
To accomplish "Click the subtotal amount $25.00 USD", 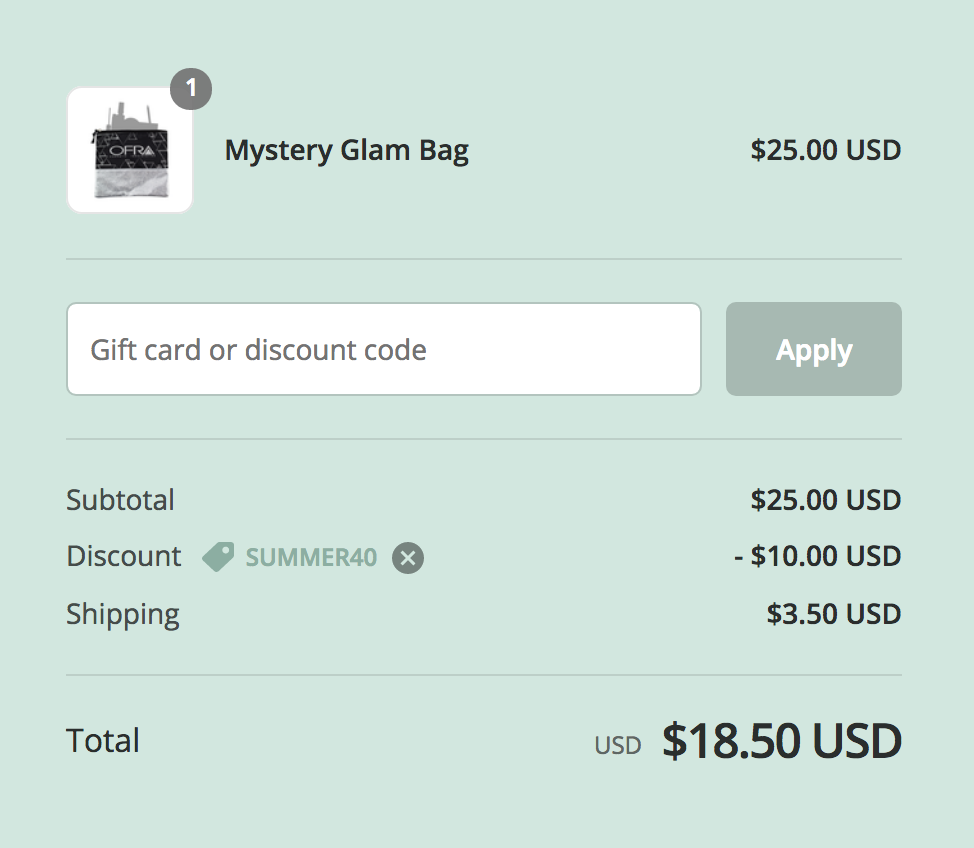I will click(x=826, y=500).
